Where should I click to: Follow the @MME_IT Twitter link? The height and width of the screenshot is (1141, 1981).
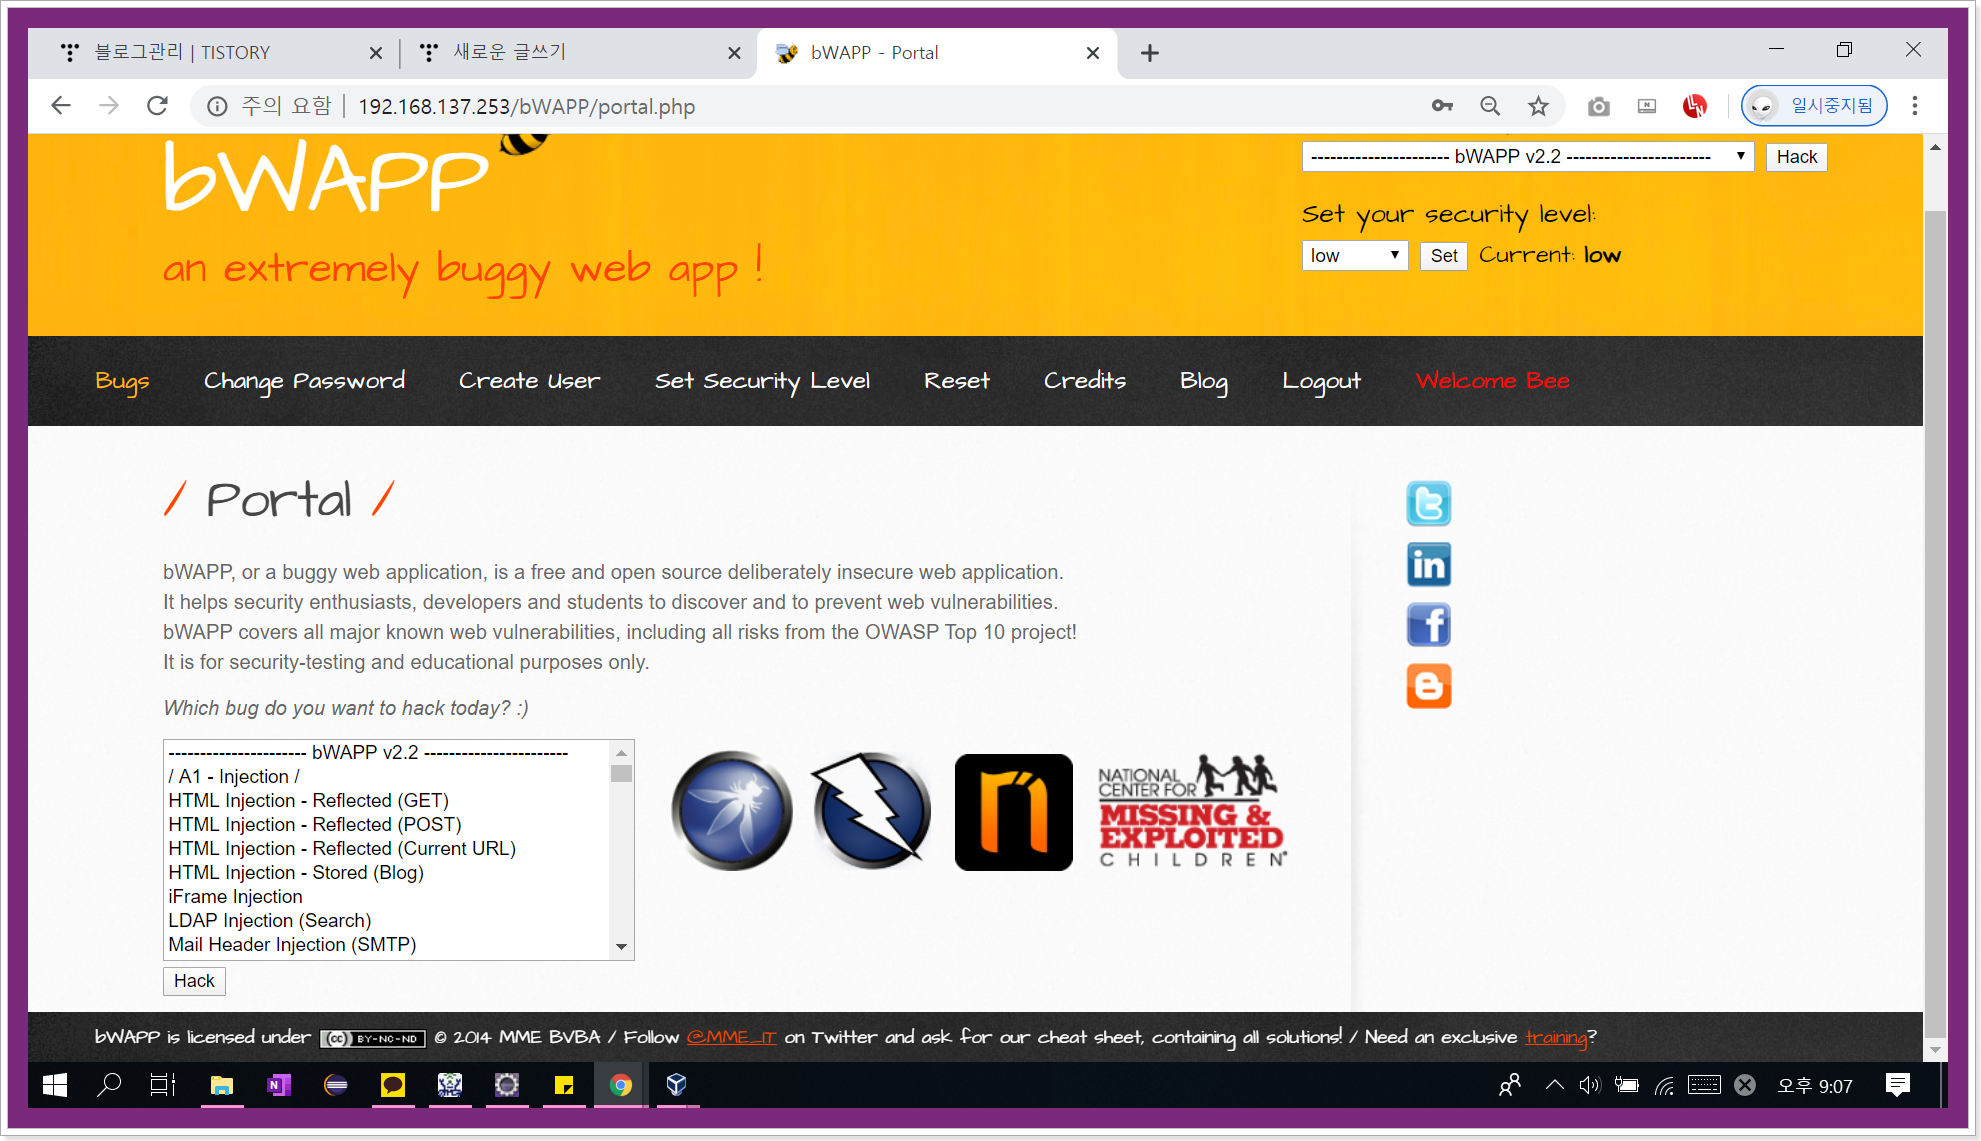pos(731,1037)
